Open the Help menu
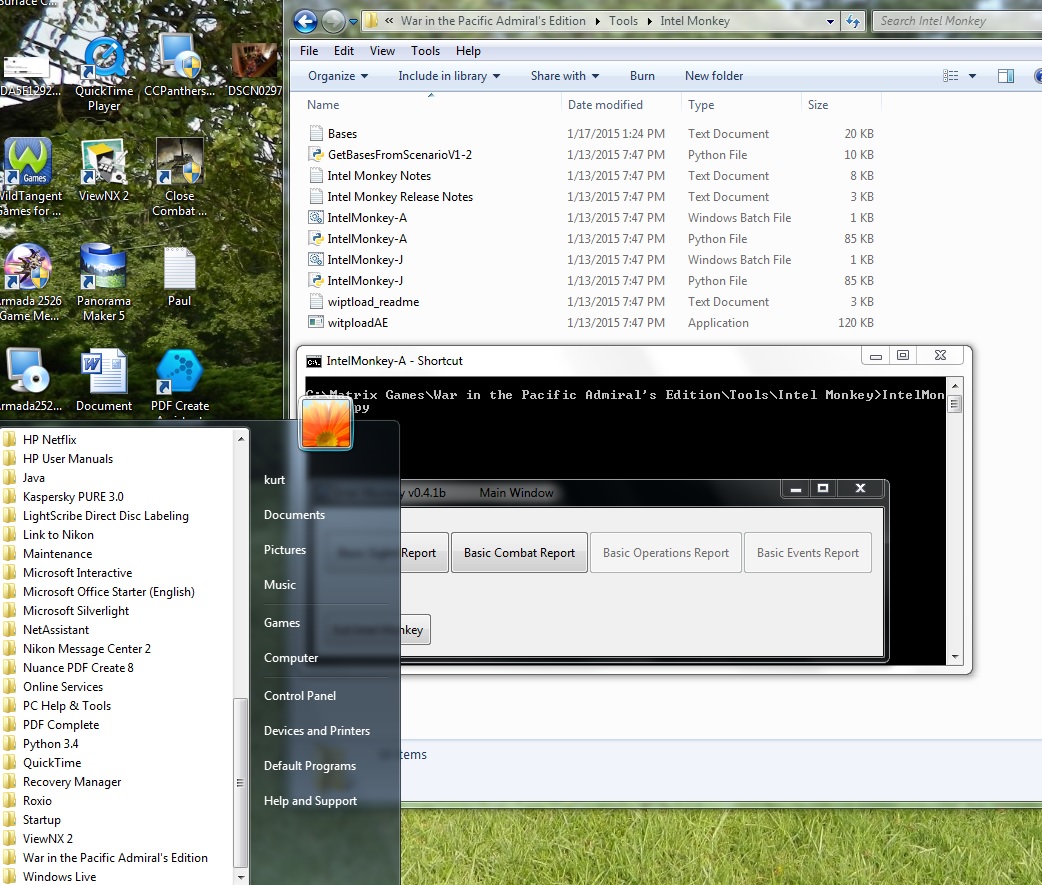The height and width of the screenshot is (885, 1042). coord(468,50)
